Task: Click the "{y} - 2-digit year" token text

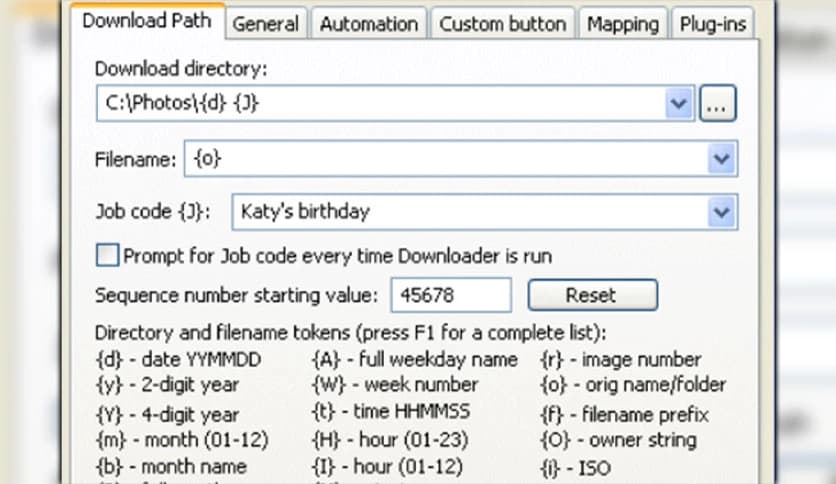Action: tap(167, 385)
